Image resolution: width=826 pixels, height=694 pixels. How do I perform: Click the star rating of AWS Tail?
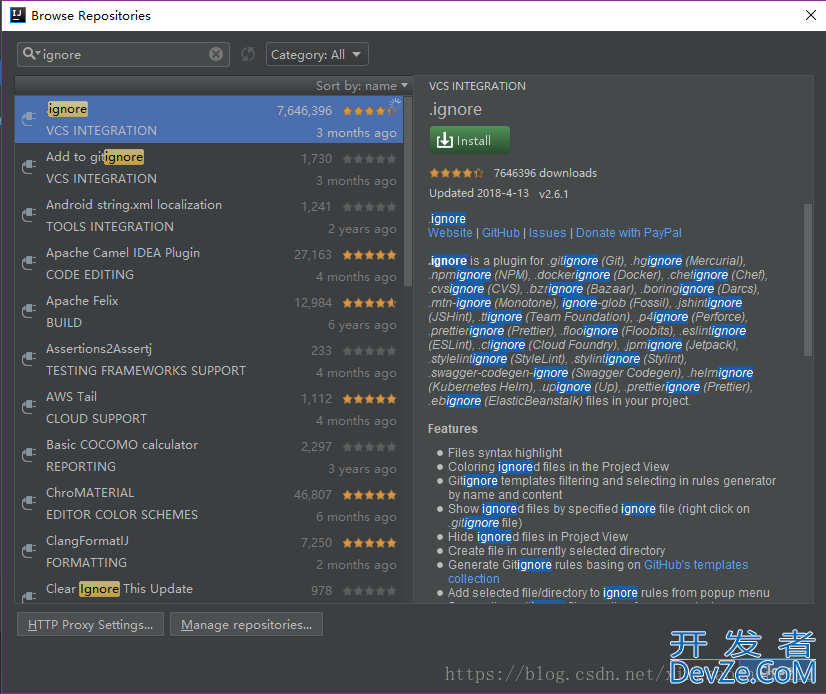click(369, 399)
